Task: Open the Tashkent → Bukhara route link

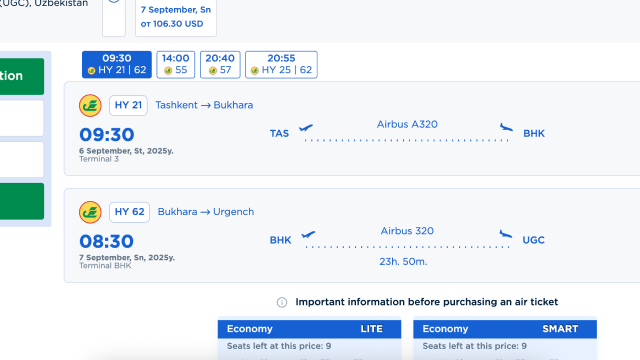Action: click(204, 105)
